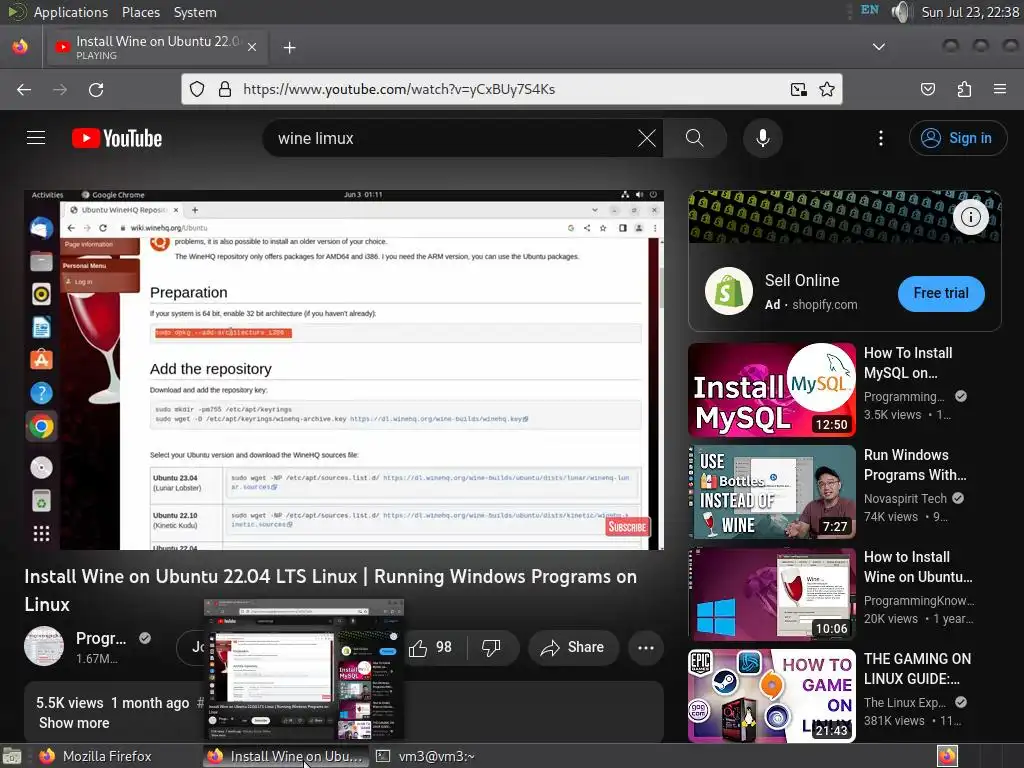Click the 5.5K views 1 month ago text
The image size is (1024, 768).
pos(112,703)
